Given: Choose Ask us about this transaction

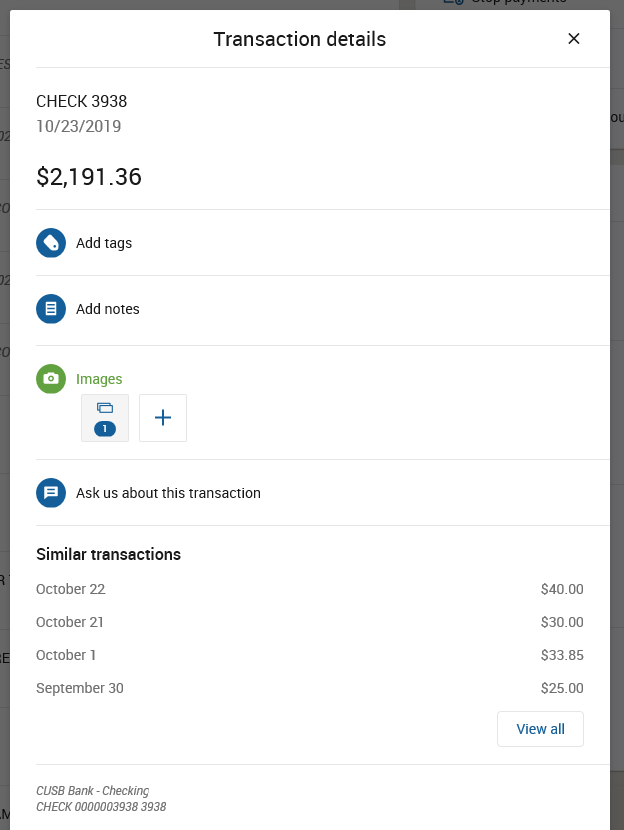Looking at the screenshot, I should [x=168, y=493].
